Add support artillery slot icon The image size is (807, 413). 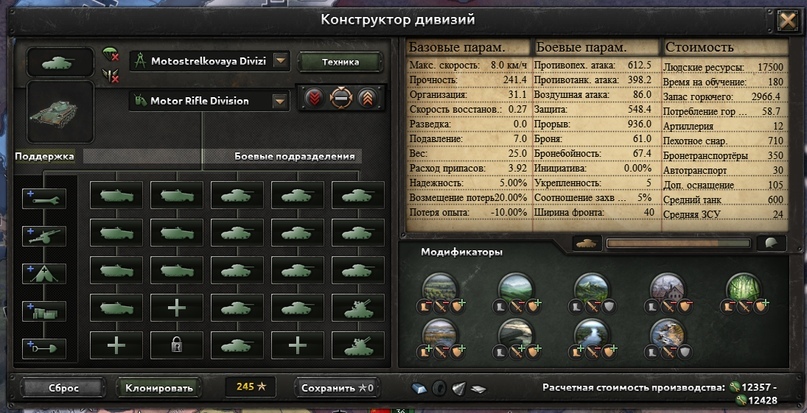(x=44, y=236)
